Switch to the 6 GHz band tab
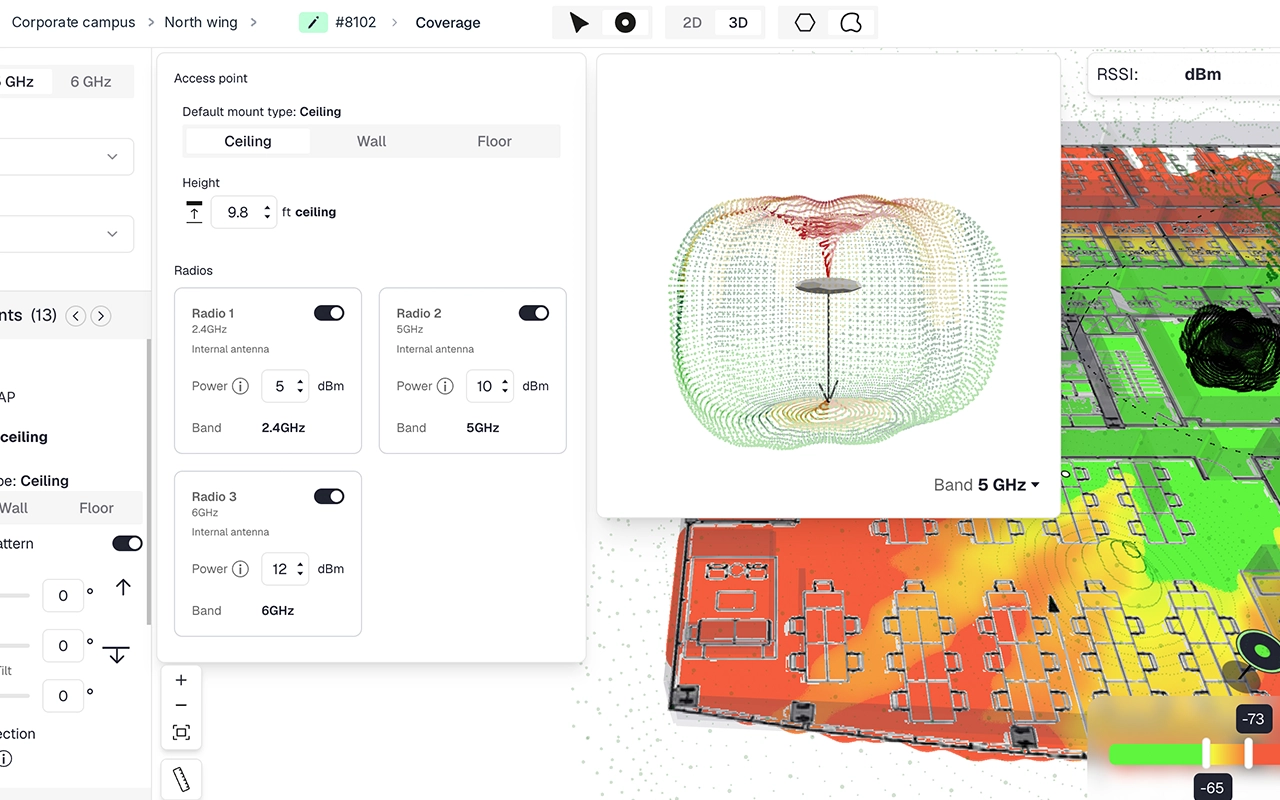Viewport: 1280px width, 800px height. (x=91, y=82)
